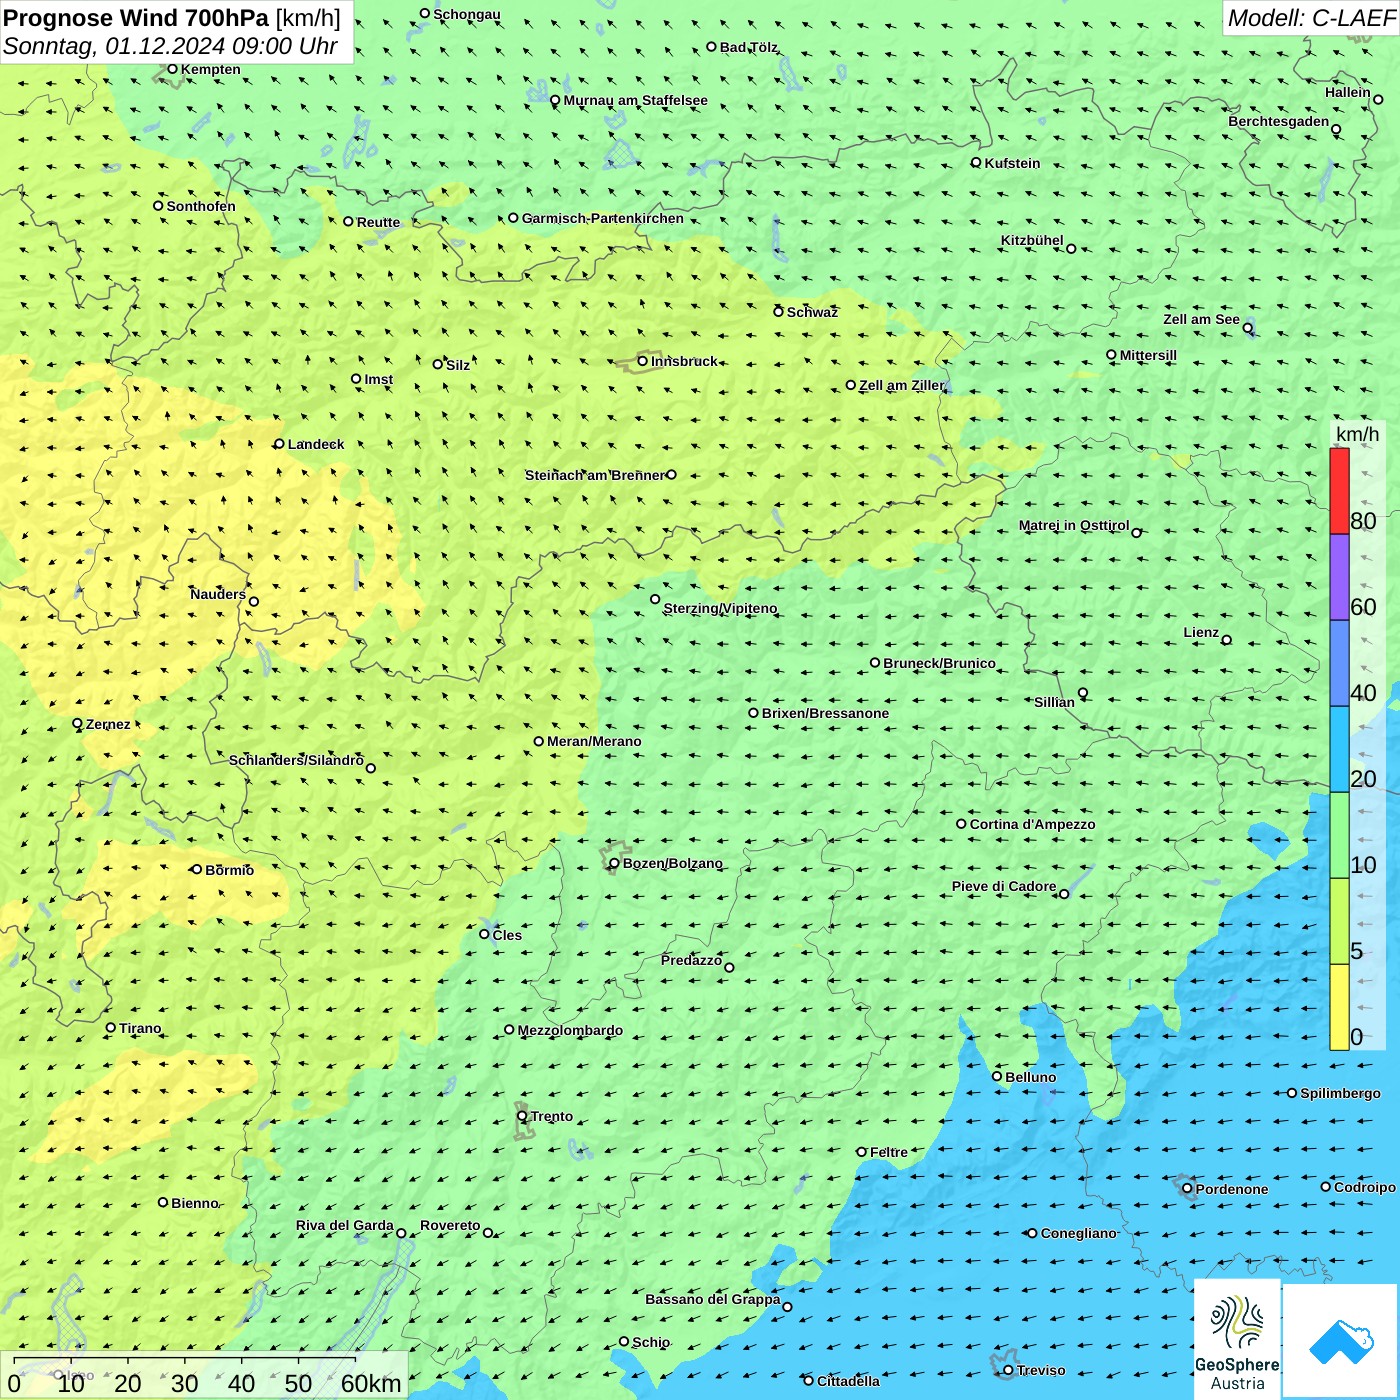
Task: Click the 'Murnau am Staffelsee' label
Action: tap(635, 100)
